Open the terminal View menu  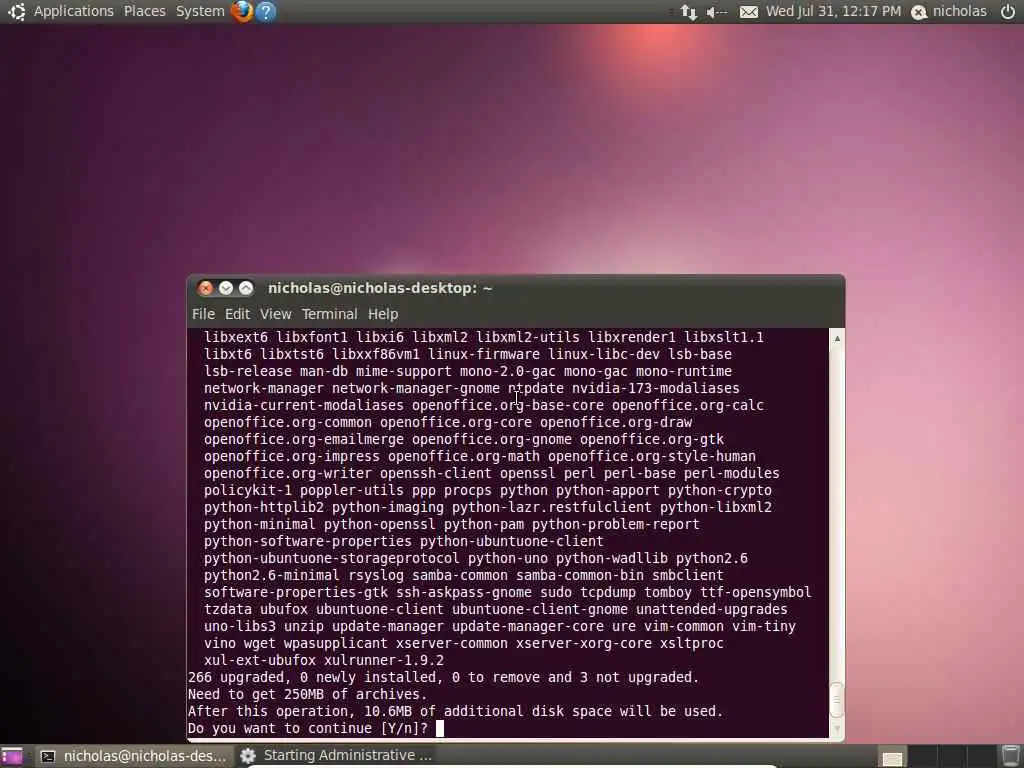pyautogui.click(x=276, y=314)
